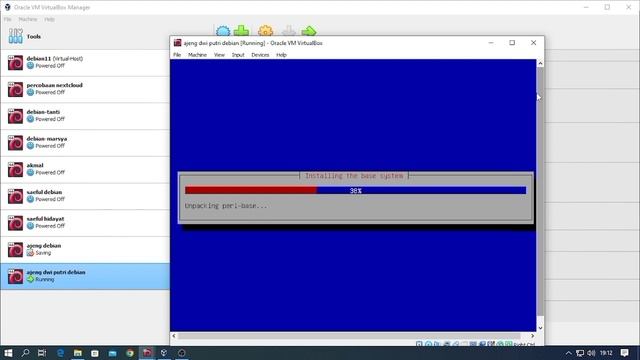Viewport: 640px width, 360px height.
Task: Click the green Show arrow toolbar icon
Action: pos(309,31)
